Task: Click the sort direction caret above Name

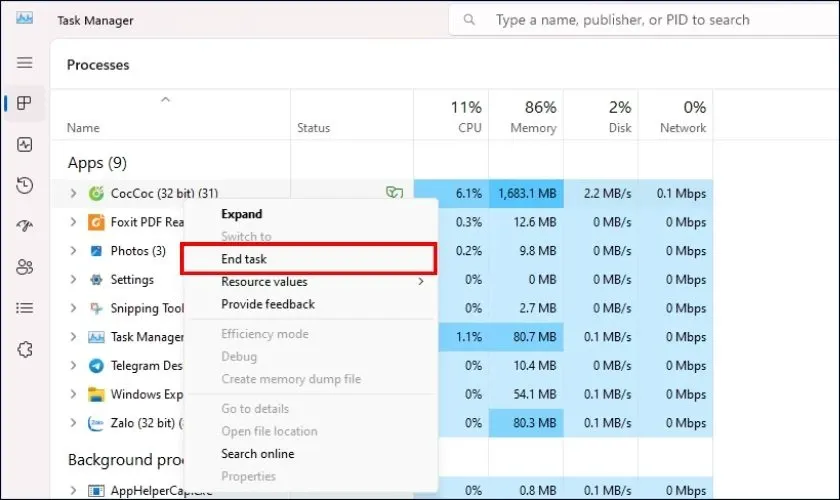Action: pyautogui.click(x=166, y=100)
